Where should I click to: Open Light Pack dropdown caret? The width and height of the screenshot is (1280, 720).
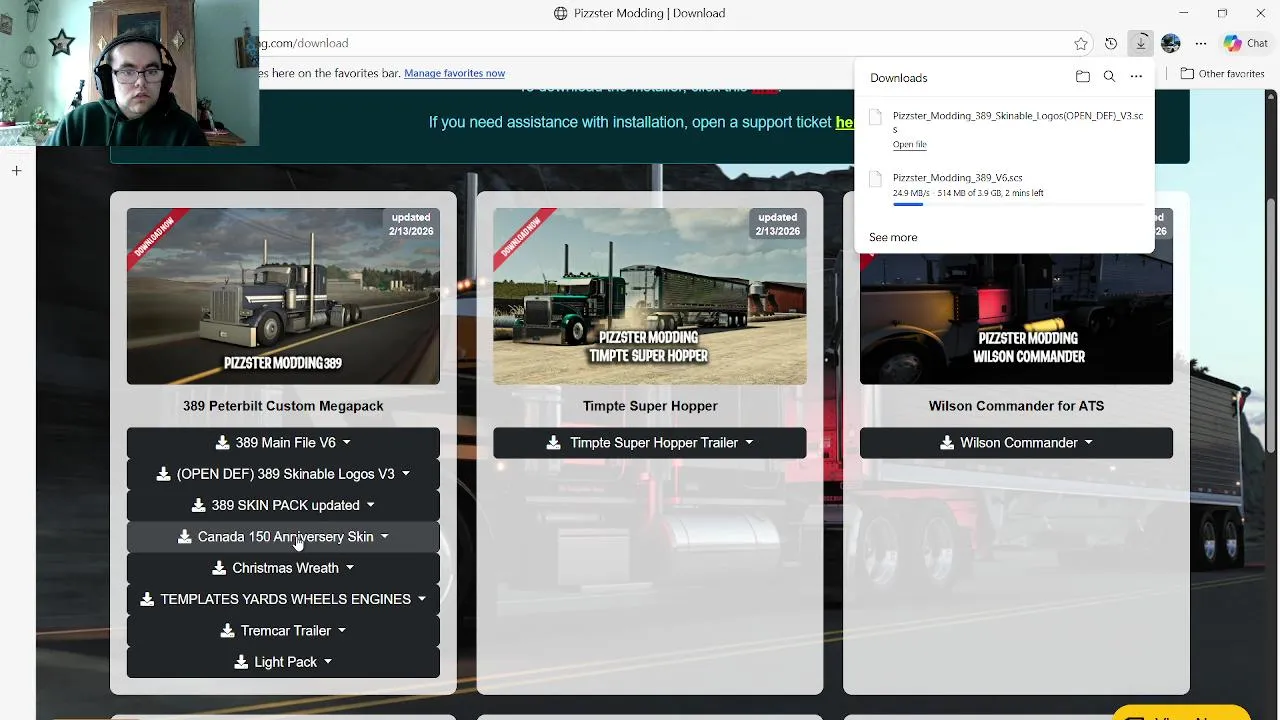327,662
